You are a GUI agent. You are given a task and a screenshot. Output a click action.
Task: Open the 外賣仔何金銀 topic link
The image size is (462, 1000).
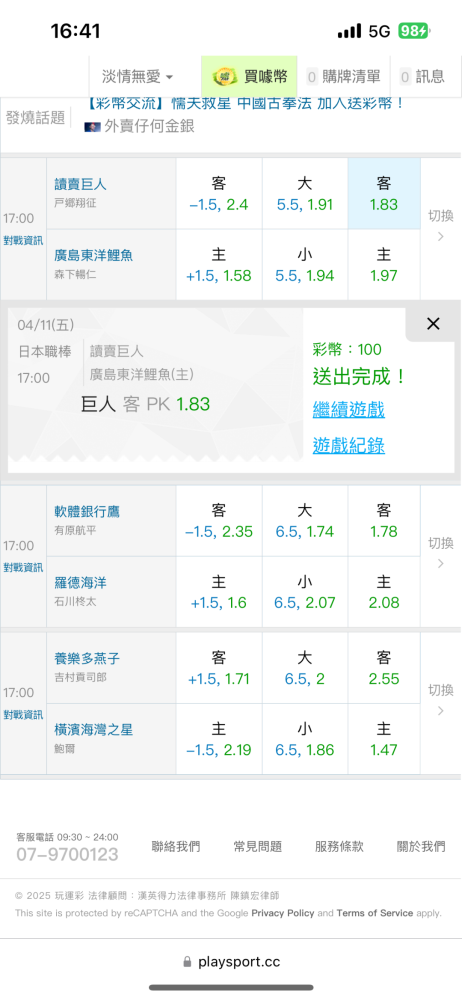pos(149,126)
